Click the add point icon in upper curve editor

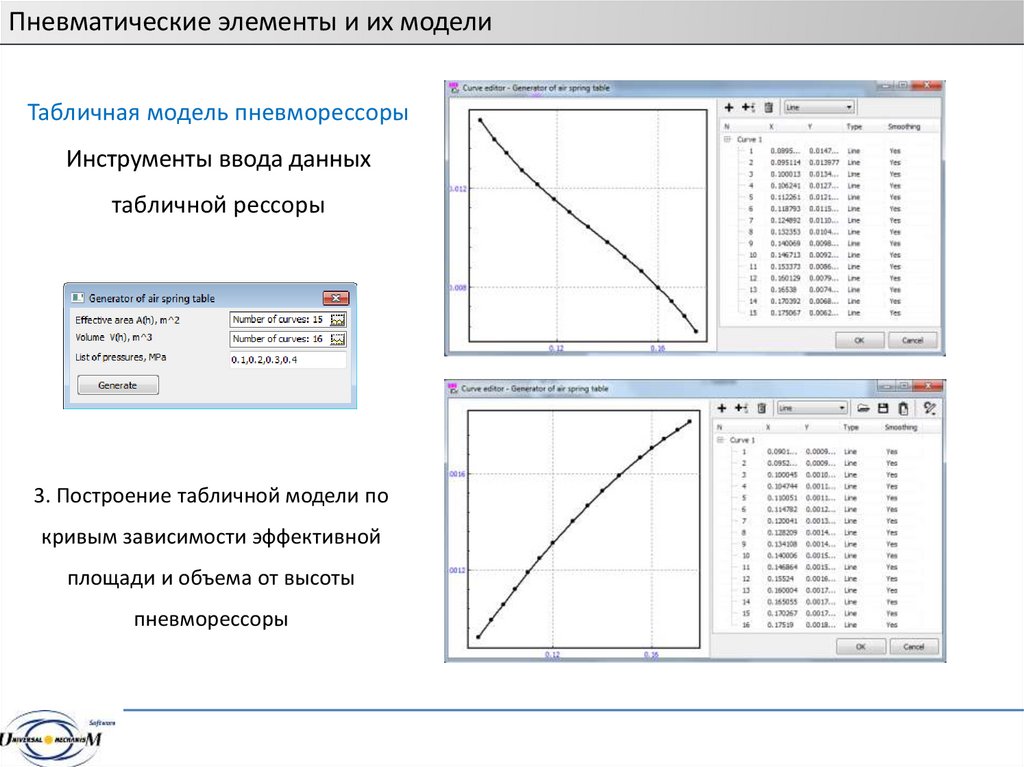click(728, 107)
